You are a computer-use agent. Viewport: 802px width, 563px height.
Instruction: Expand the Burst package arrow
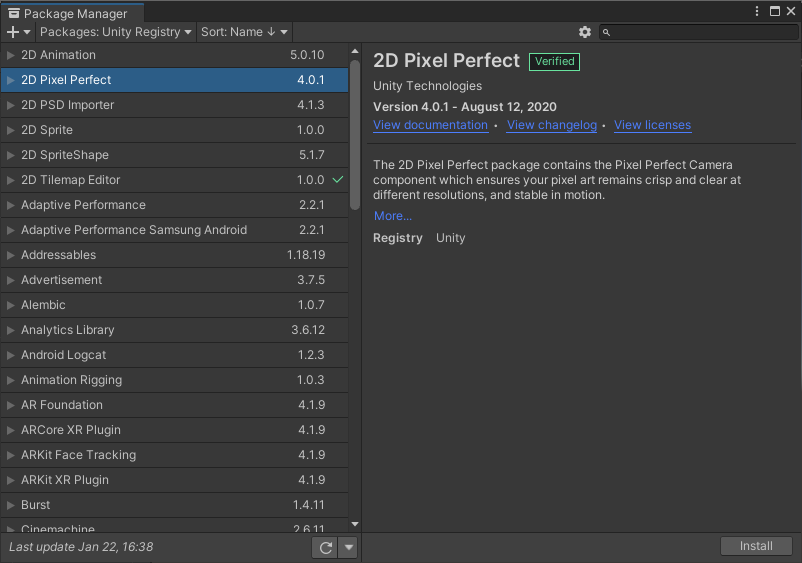pyautogui.click(x=11, y=505)
